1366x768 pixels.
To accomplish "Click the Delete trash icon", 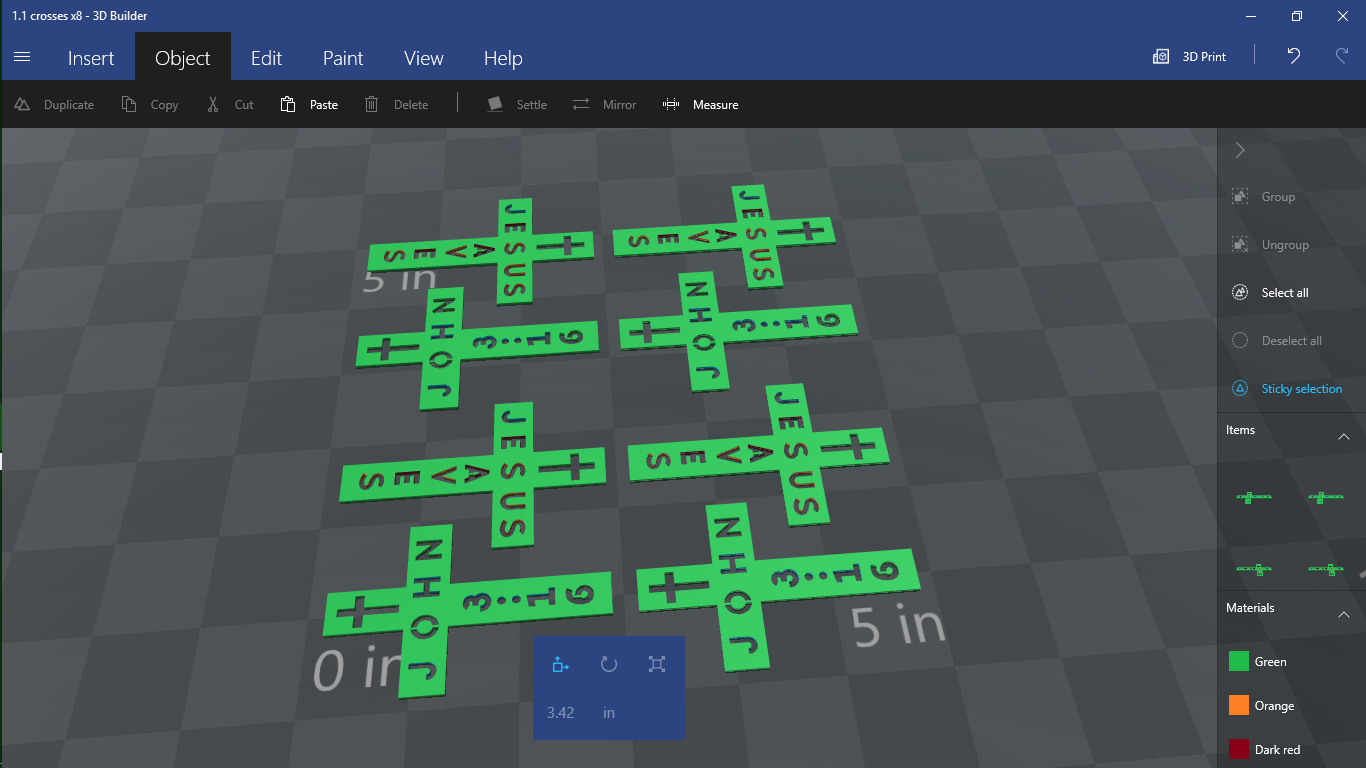I will pos(372,104).
